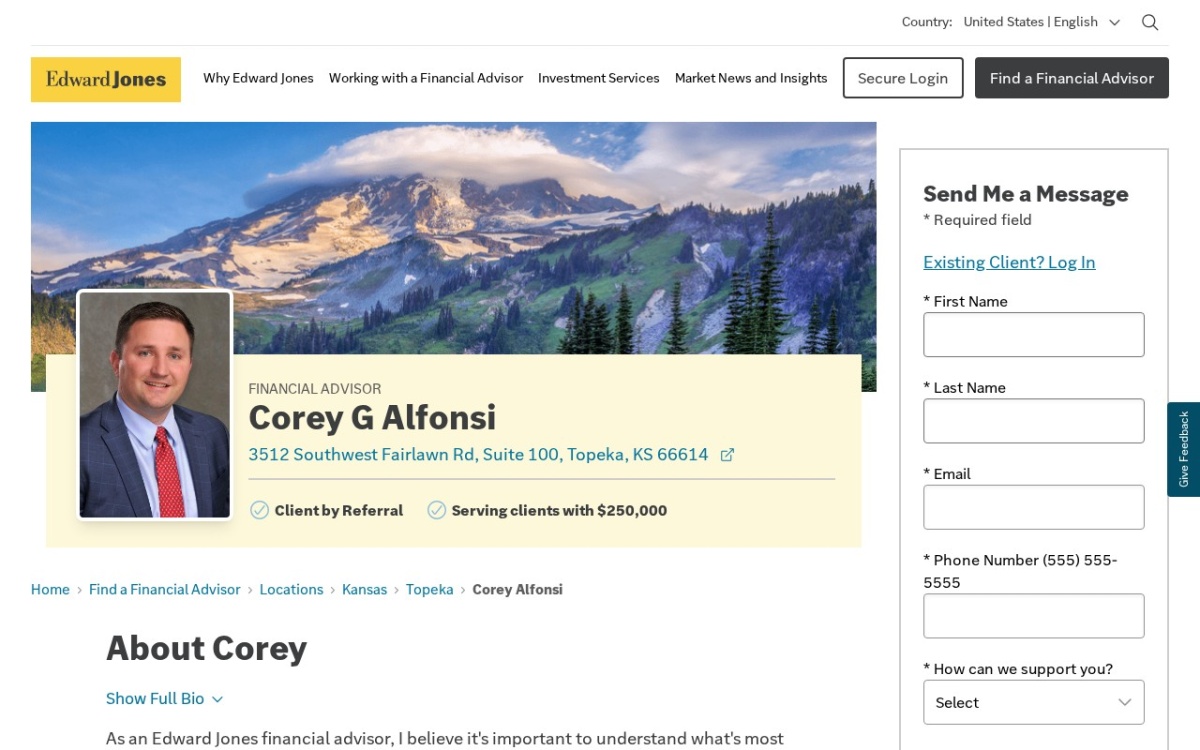Focus the First Name input field
This screenshot has width=1200, height=750.
(1033, 335)
